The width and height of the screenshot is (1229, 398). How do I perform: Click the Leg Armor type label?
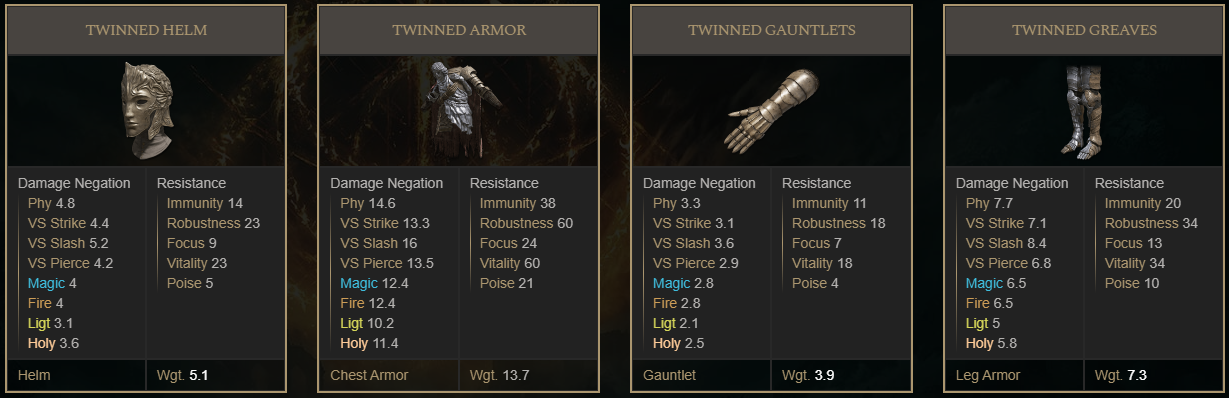tap(988, 375)
